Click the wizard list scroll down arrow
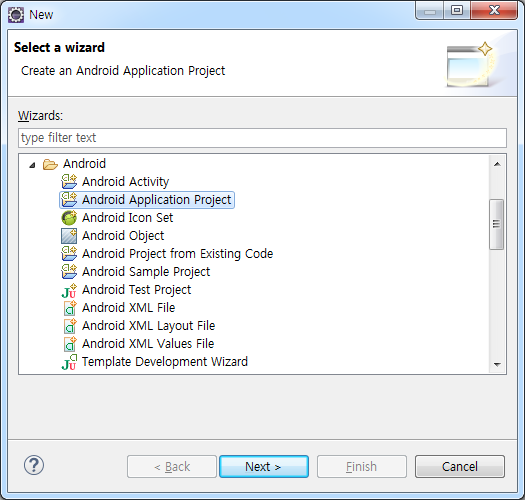The height and width of the screenshot is (500, 525). (497, 364)
